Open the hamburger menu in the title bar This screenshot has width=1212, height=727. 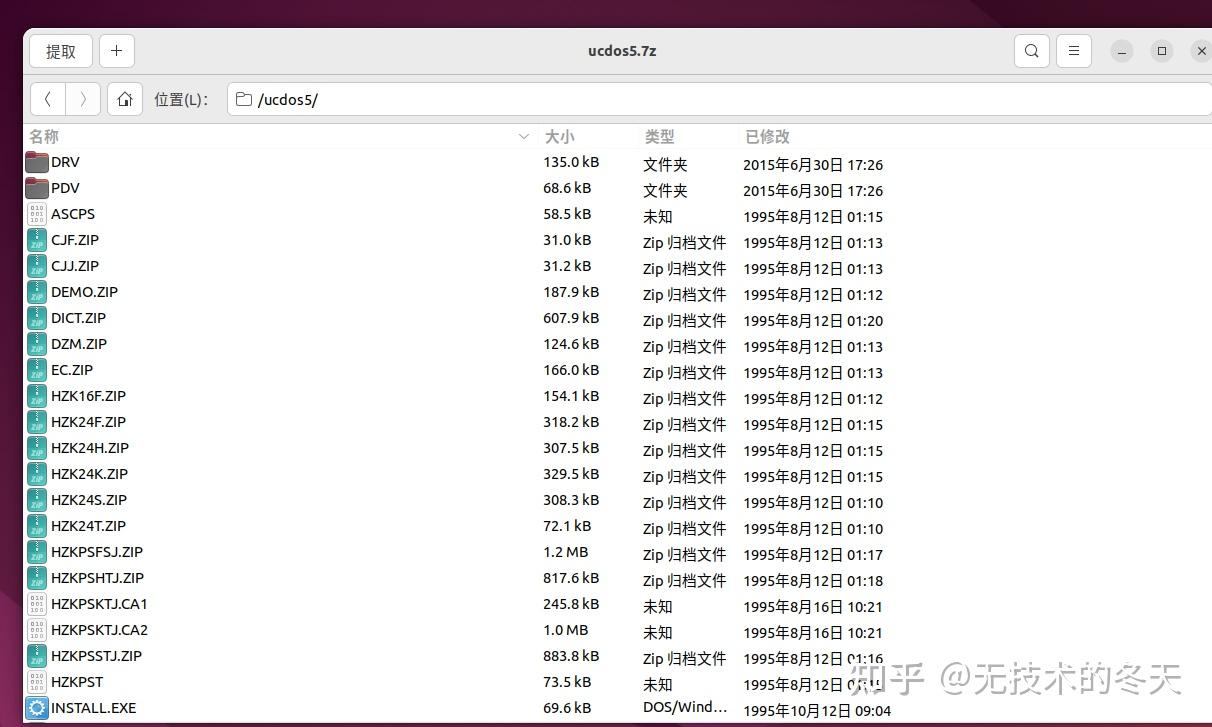[x=1073, y=50]
